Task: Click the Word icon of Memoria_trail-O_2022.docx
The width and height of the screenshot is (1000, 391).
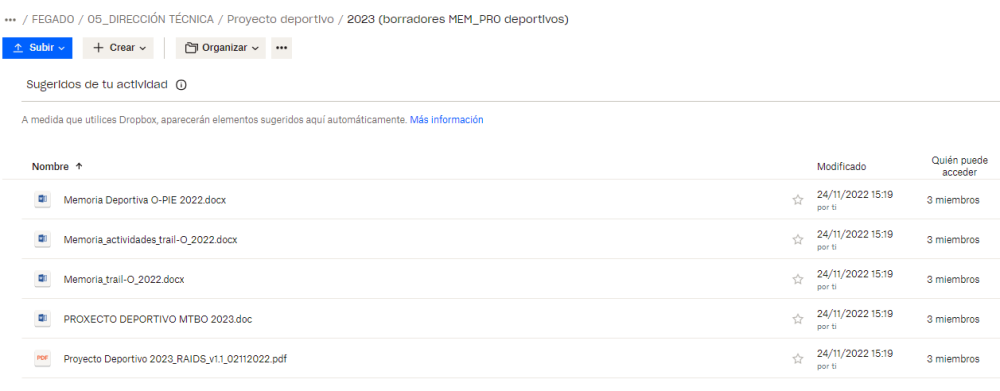Action: 42,279
